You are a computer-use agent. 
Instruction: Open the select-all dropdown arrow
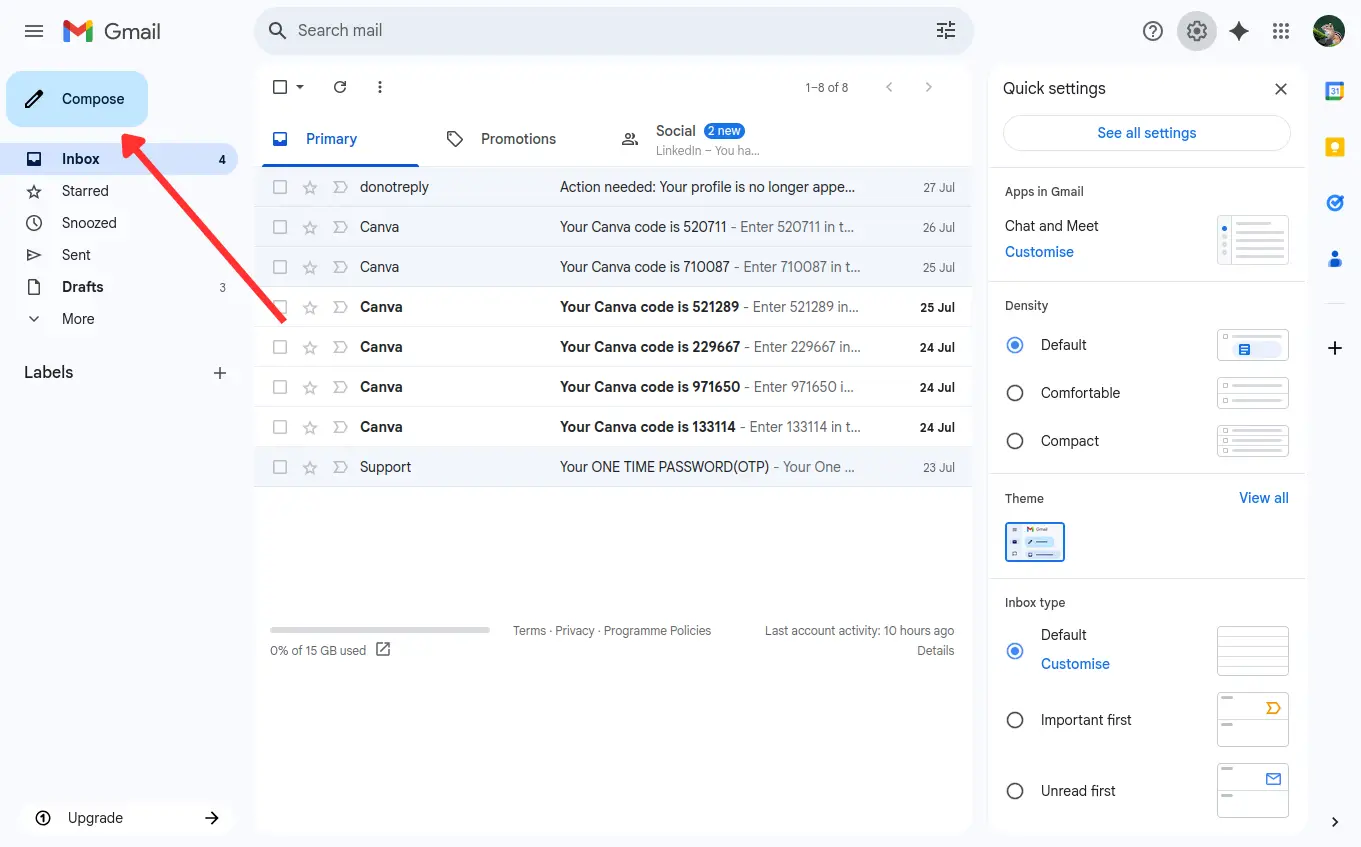tap(300, 87)
